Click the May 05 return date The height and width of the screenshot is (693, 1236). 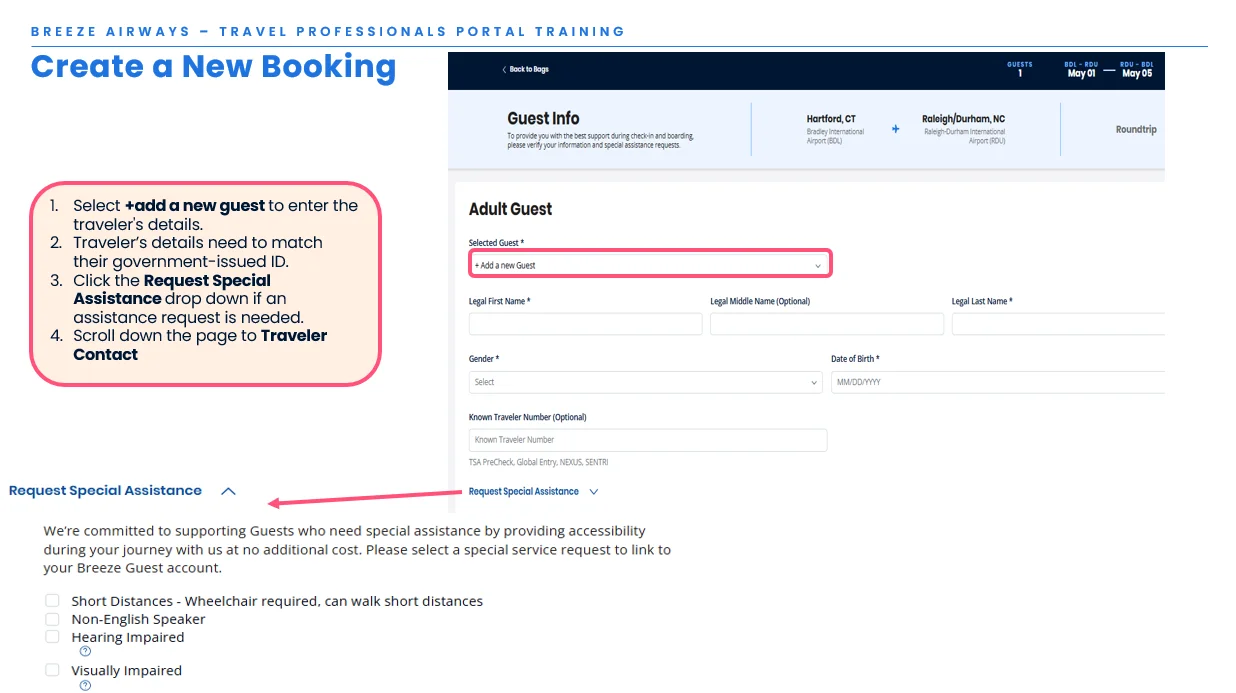[1137, 73]
